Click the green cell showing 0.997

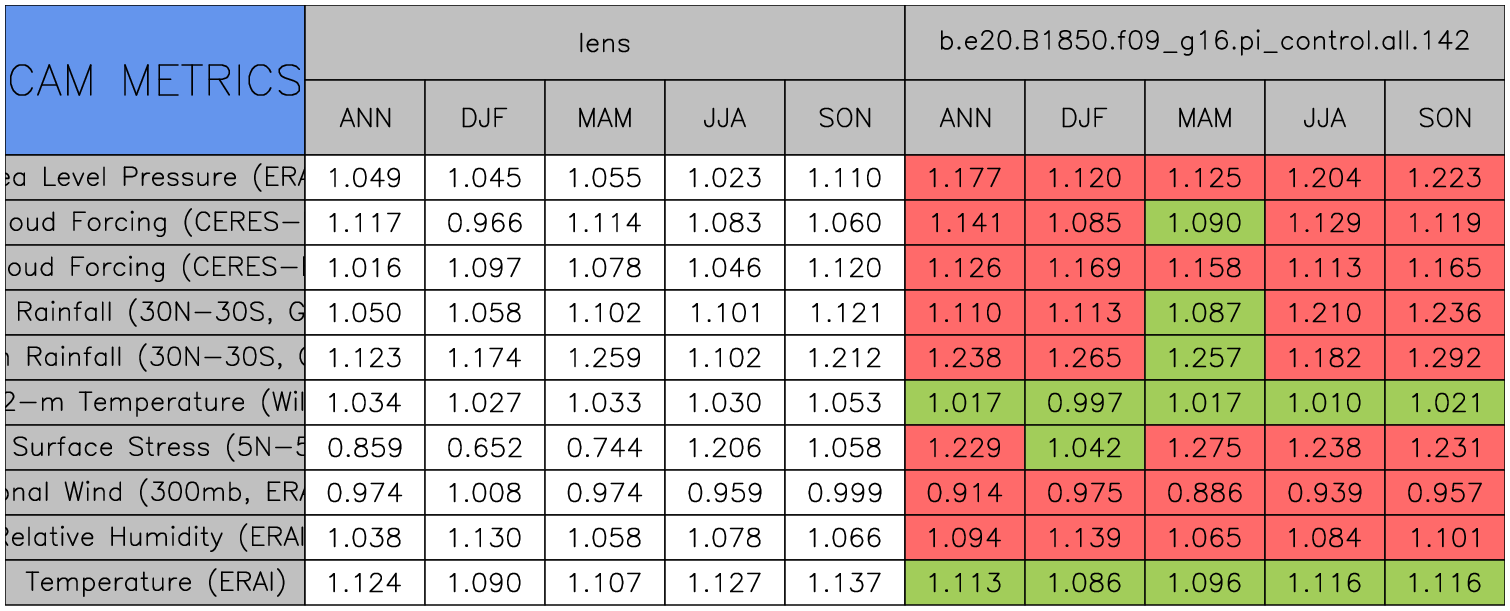(1085, 402)
